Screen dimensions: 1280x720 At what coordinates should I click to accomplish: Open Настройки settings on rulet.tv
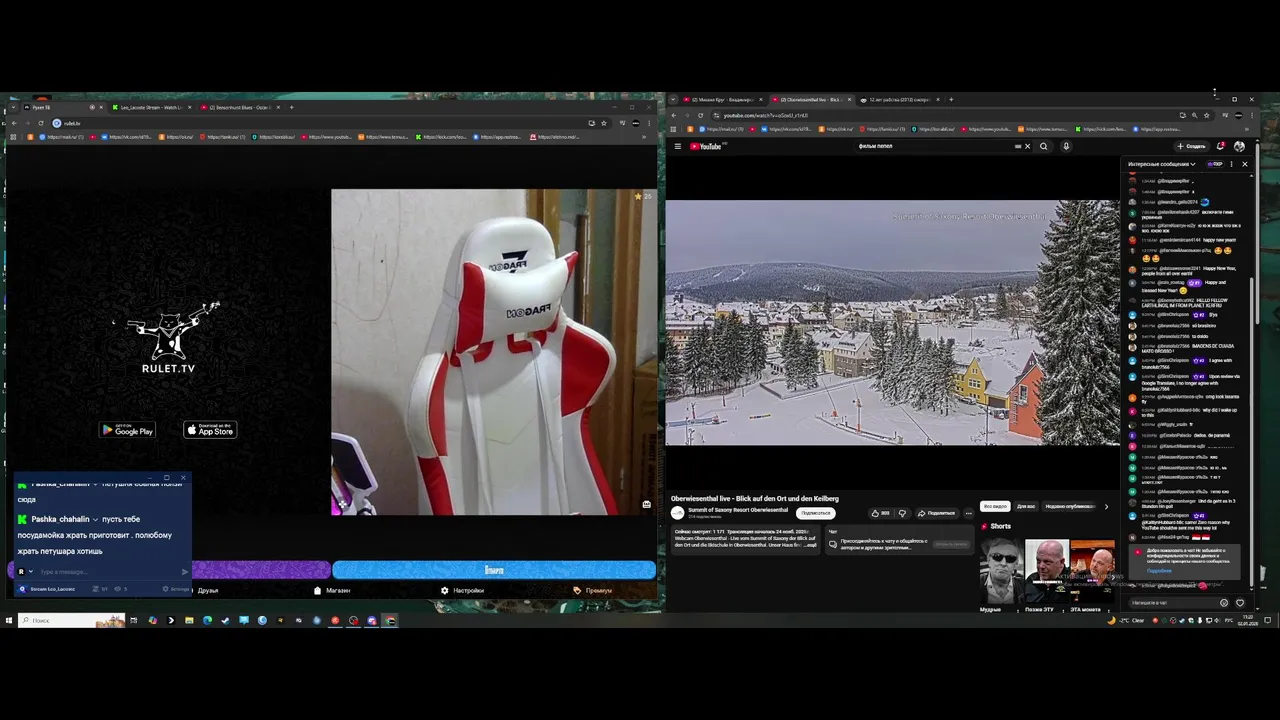tap(462, 590)
